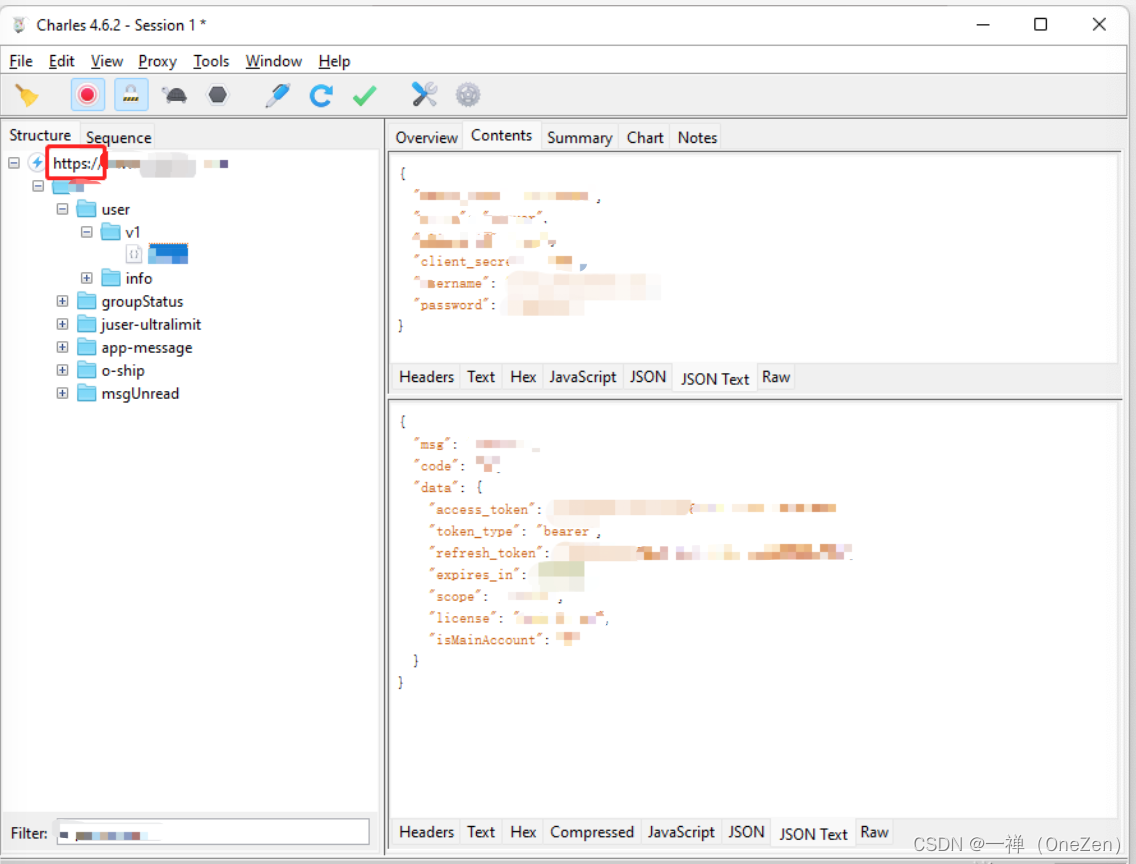Collapse the user folder
The height and width of the screenshot is (864, 1136).
(x=62, y=209)
